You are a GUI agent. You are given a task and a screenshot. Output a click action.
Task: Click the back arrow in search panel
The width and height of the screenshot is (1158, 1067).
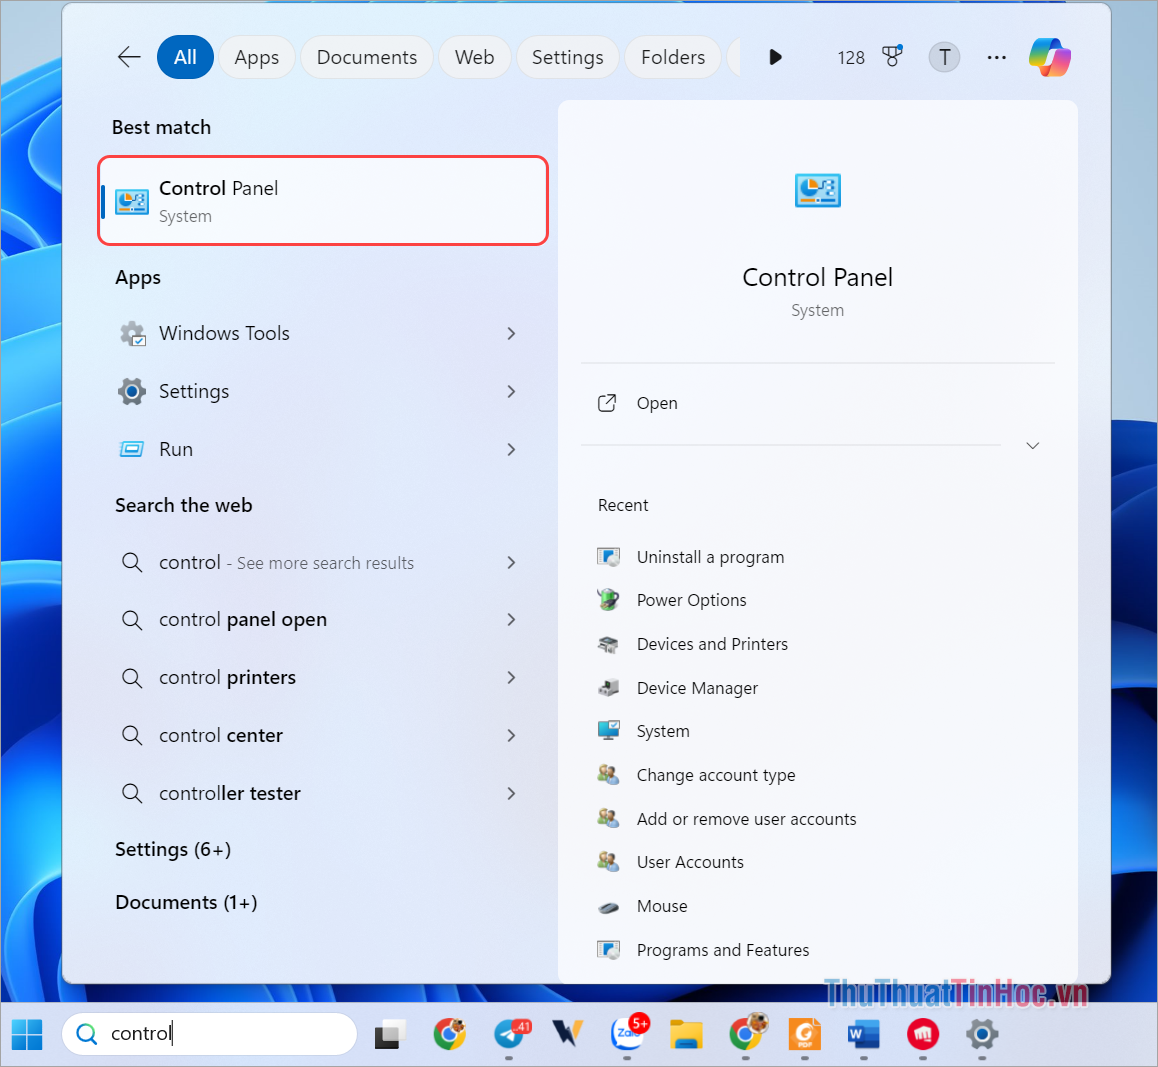pos(129,57)
